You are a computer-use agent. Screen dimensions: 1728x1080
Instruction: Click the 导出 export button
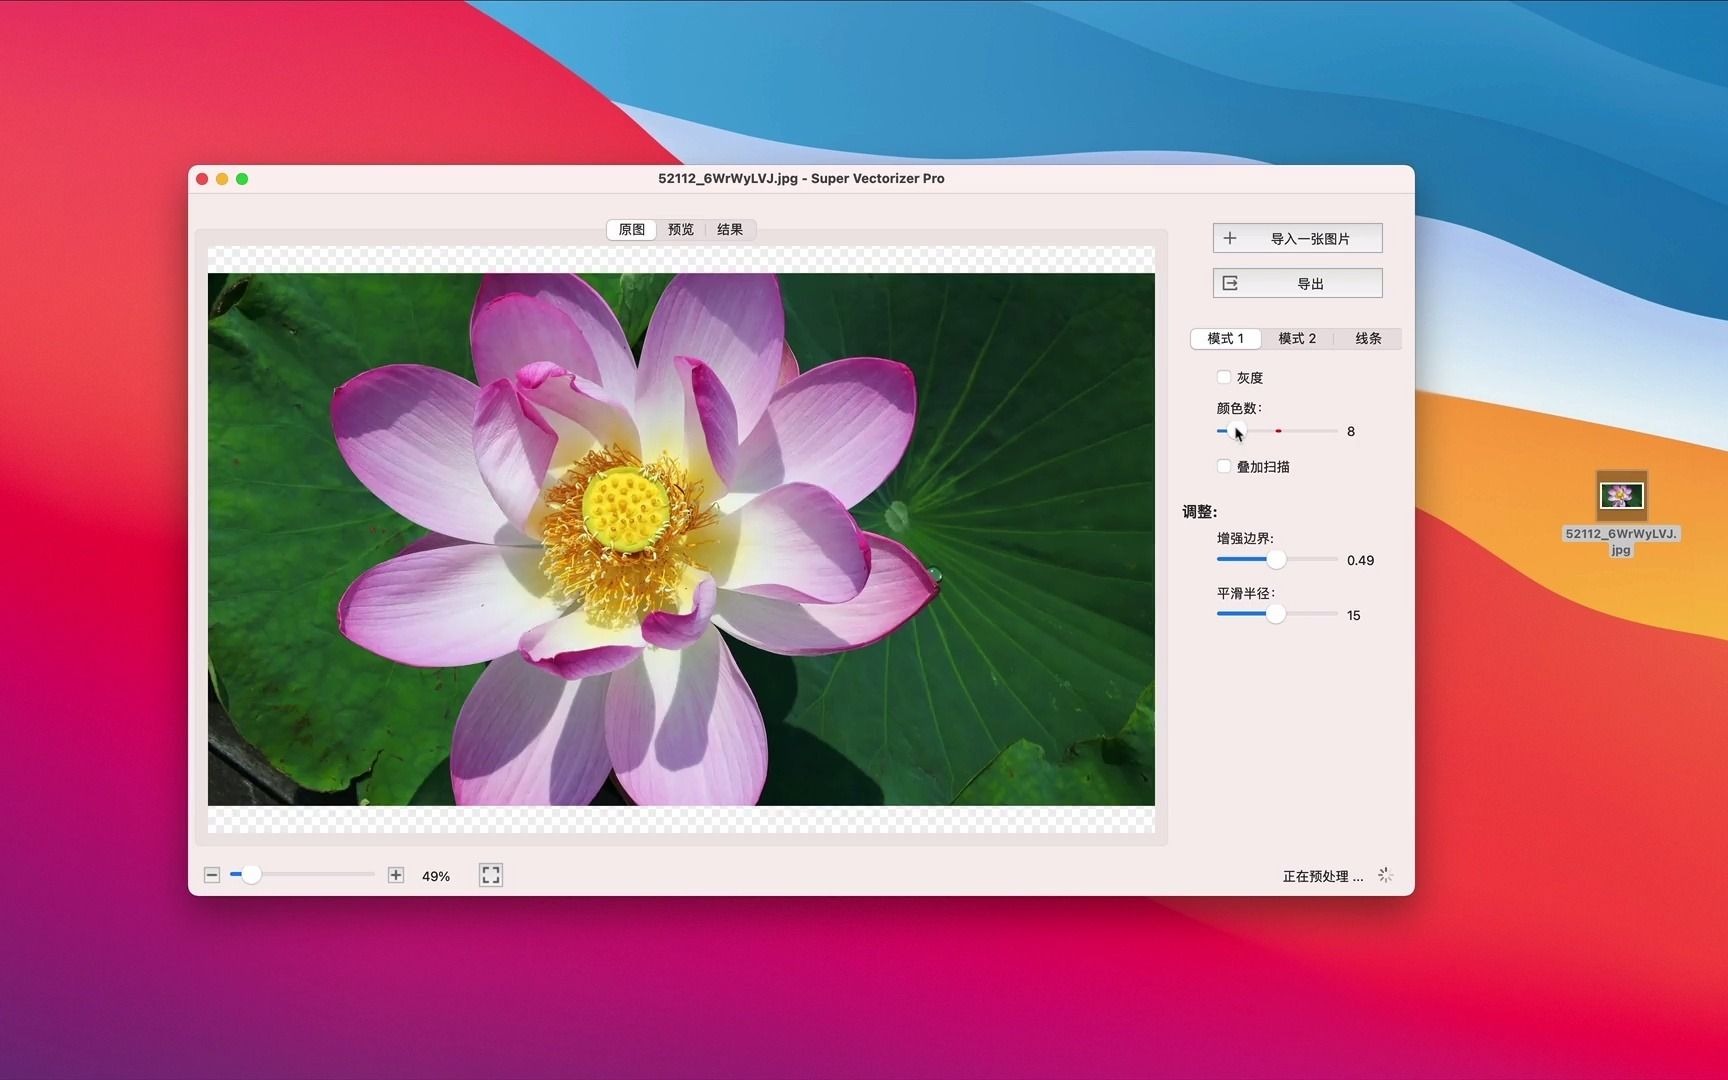pyautogui.click(x=1297, y=283)
